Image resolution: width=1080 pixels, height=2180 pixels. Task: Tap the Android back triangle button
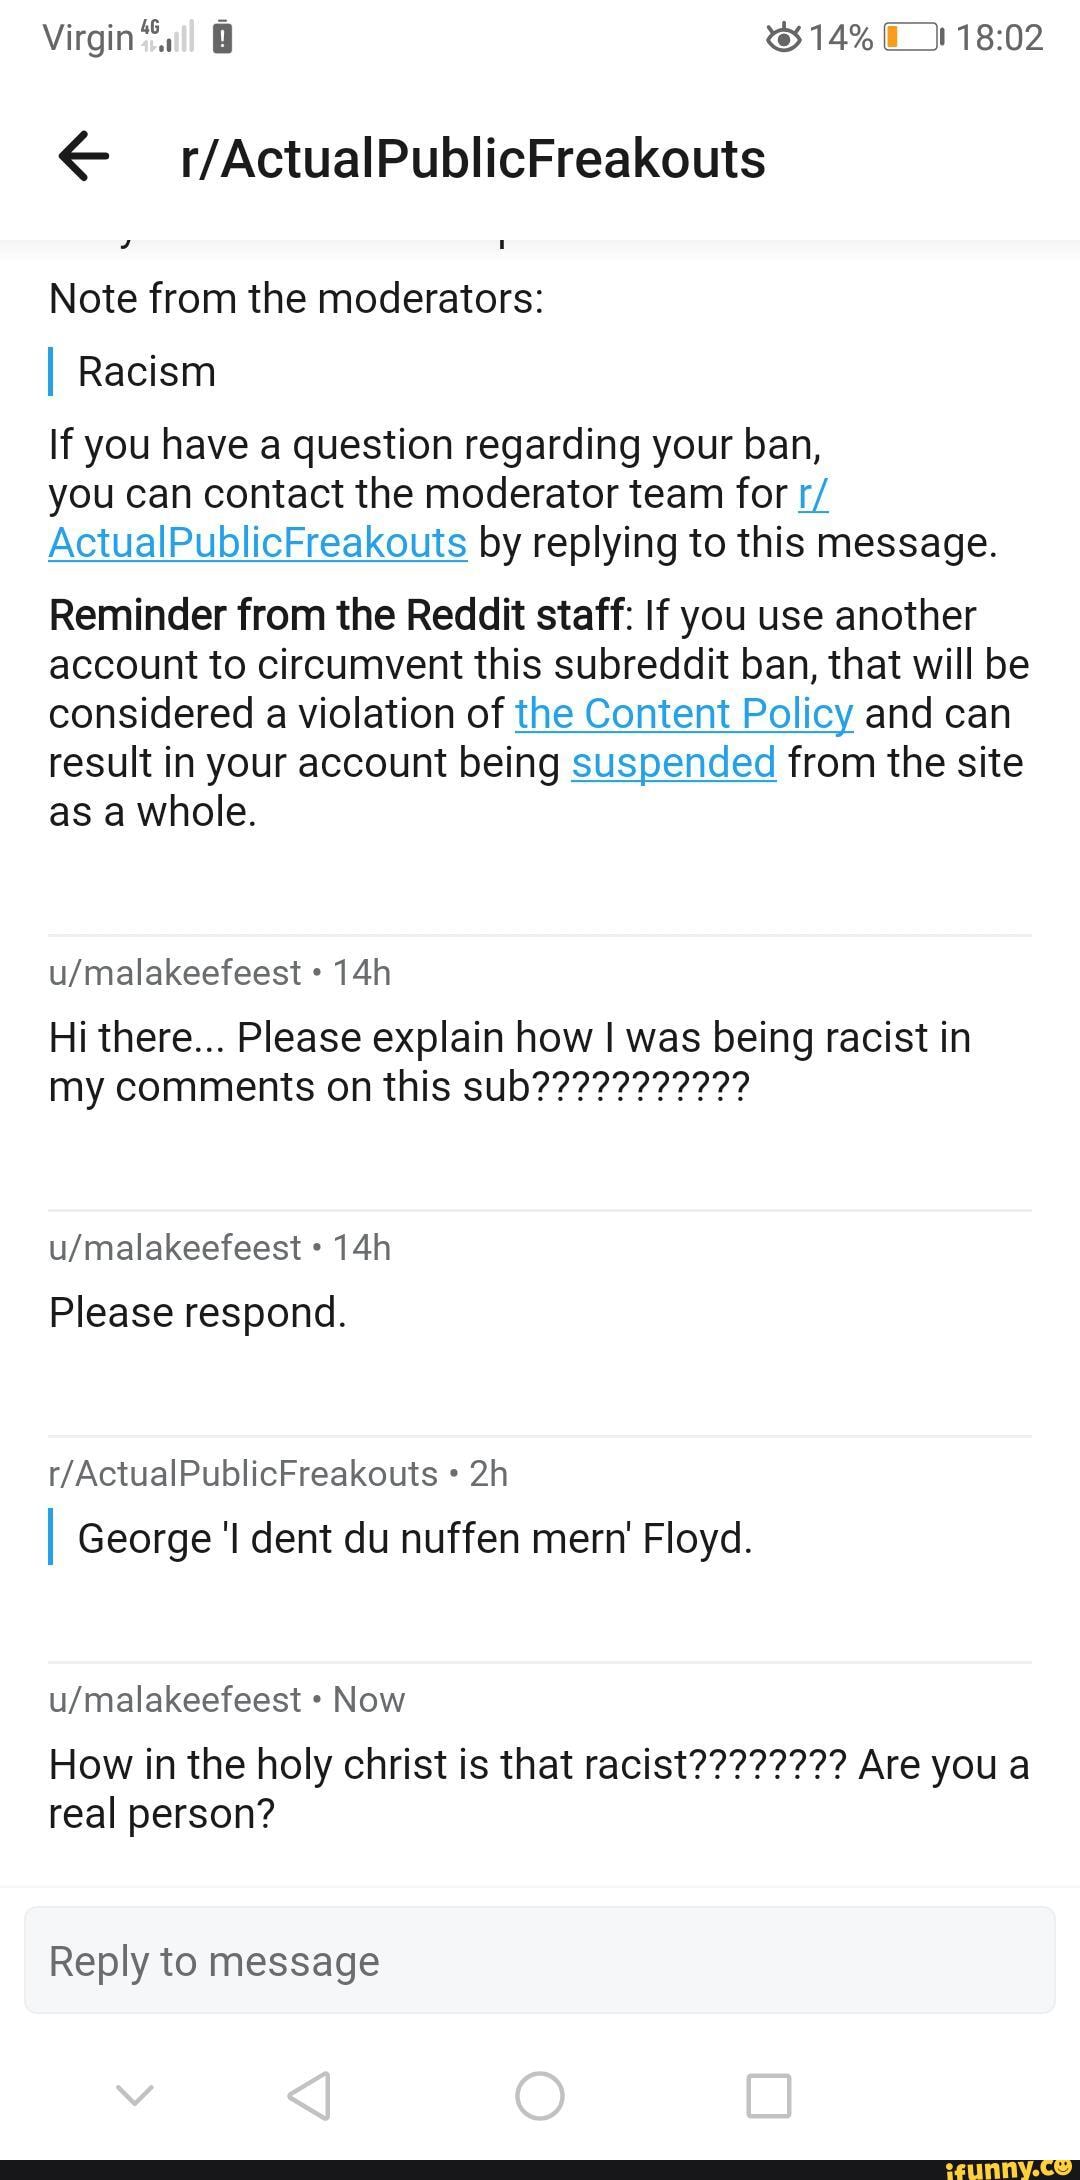[x=309, y=2095]
